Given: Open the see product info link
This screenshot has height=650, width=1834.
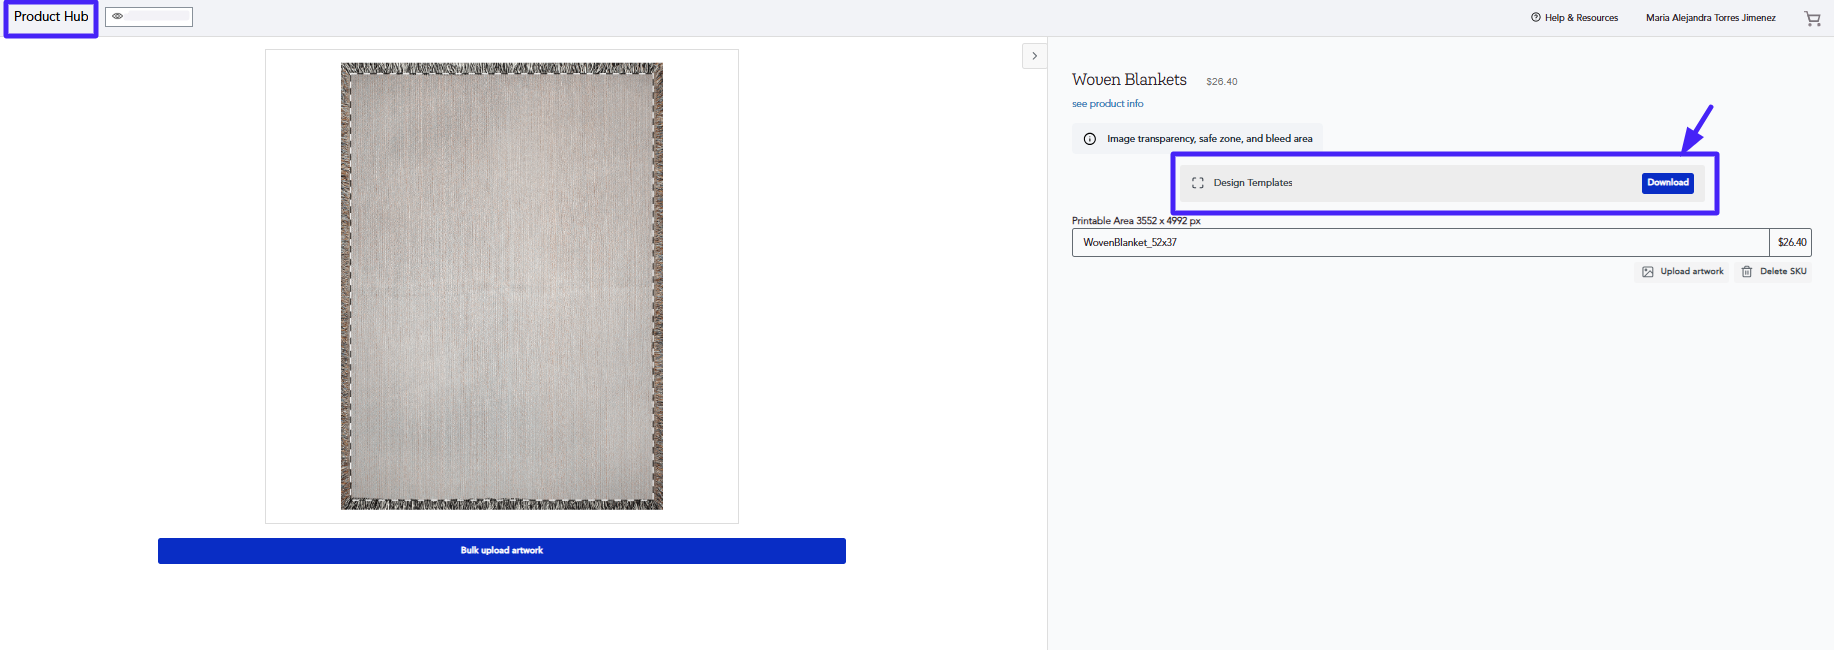Looking at the screenshot, I should click(1107, 104).
